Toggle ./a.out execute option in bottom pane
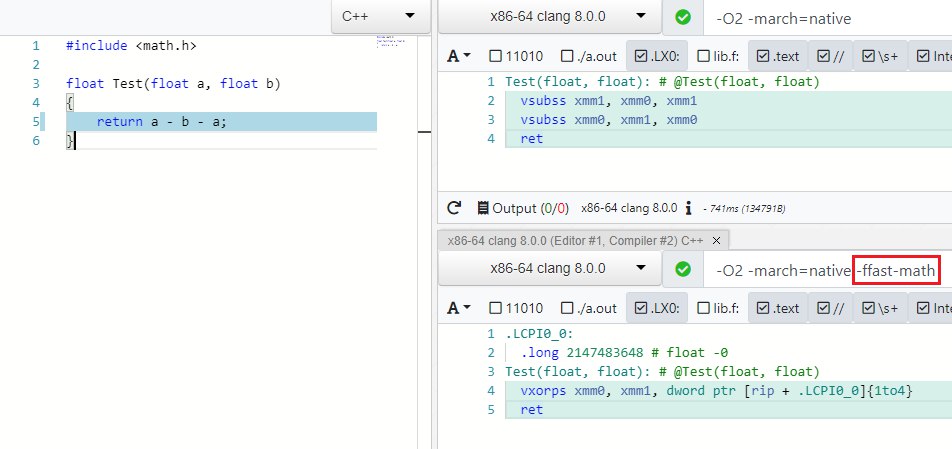The height and width of the screenshot is (449, 952). tap(588, 308)
